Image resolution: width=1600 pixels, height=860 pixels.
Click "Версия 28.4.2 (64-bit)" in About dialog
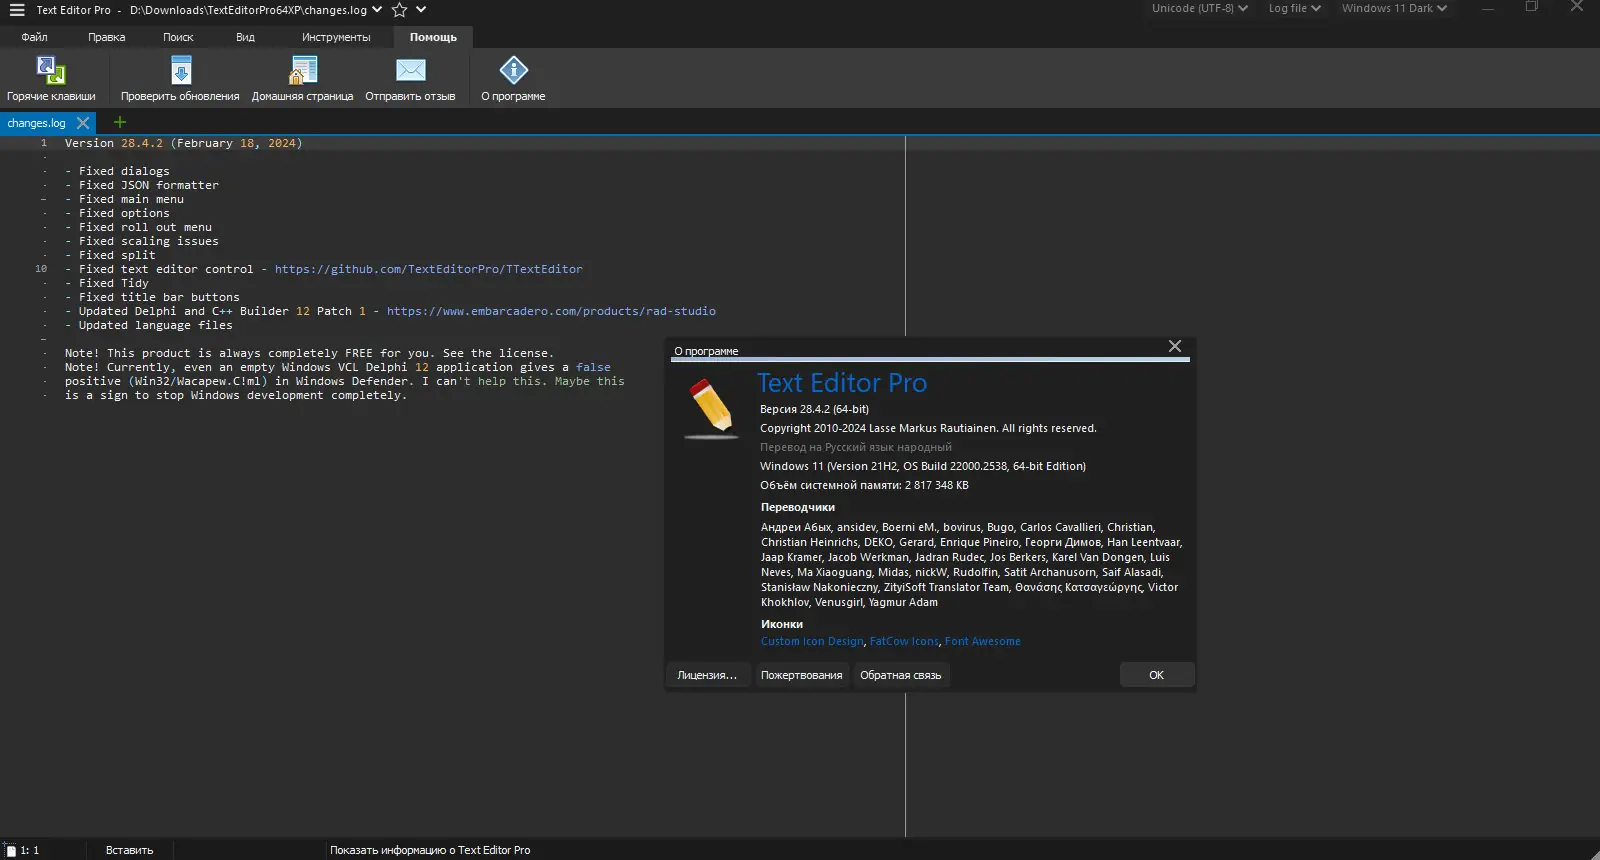814,409
